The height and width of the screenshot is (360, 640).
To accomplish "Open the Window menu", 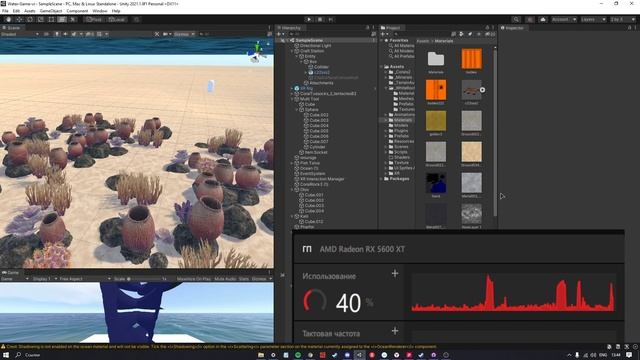I will pos(100,11).
